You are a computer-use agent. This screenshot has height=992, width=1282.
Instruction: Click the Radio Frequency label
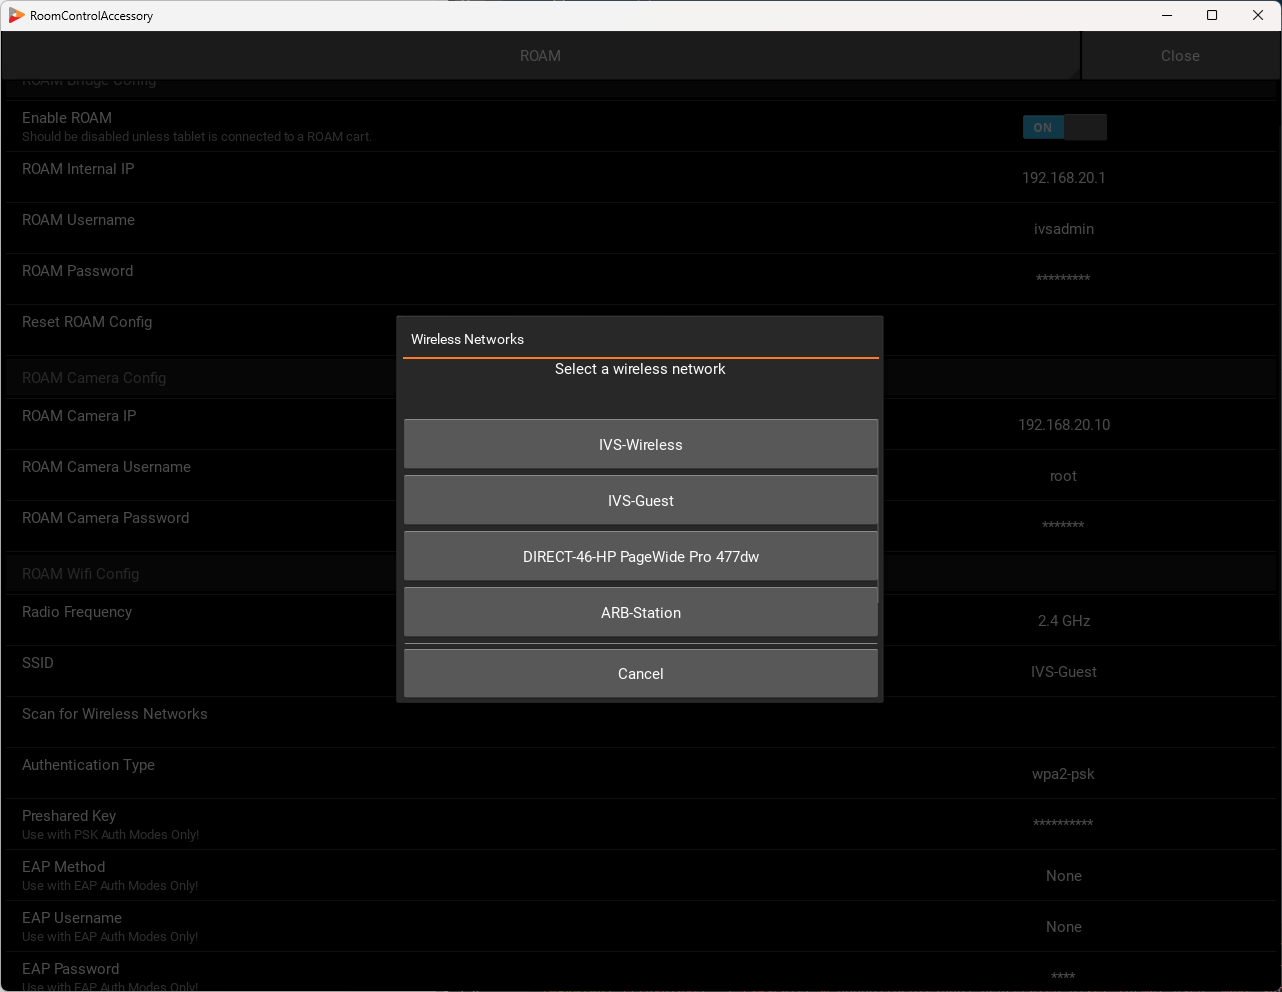(77, 612)
